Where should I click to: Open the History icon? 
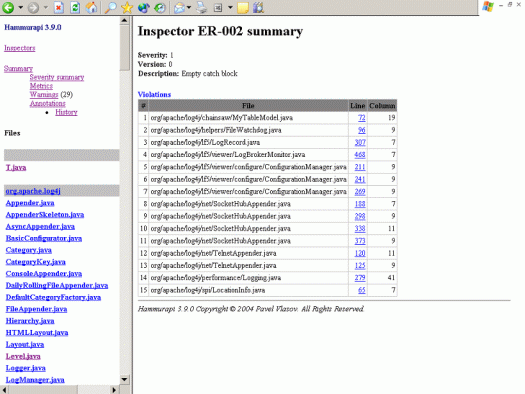click(x=160, y=7)
